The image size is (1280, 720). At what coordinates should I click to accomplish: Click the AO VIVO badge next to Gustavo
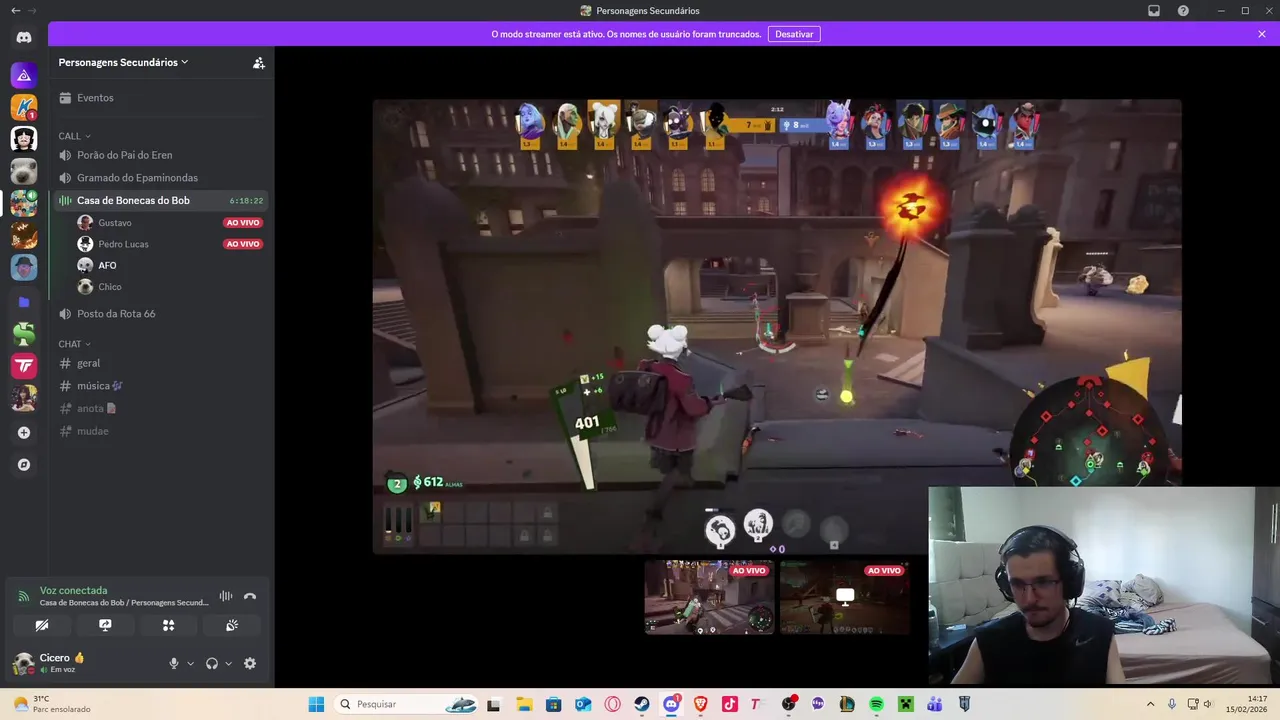click(x=243, y=223)
